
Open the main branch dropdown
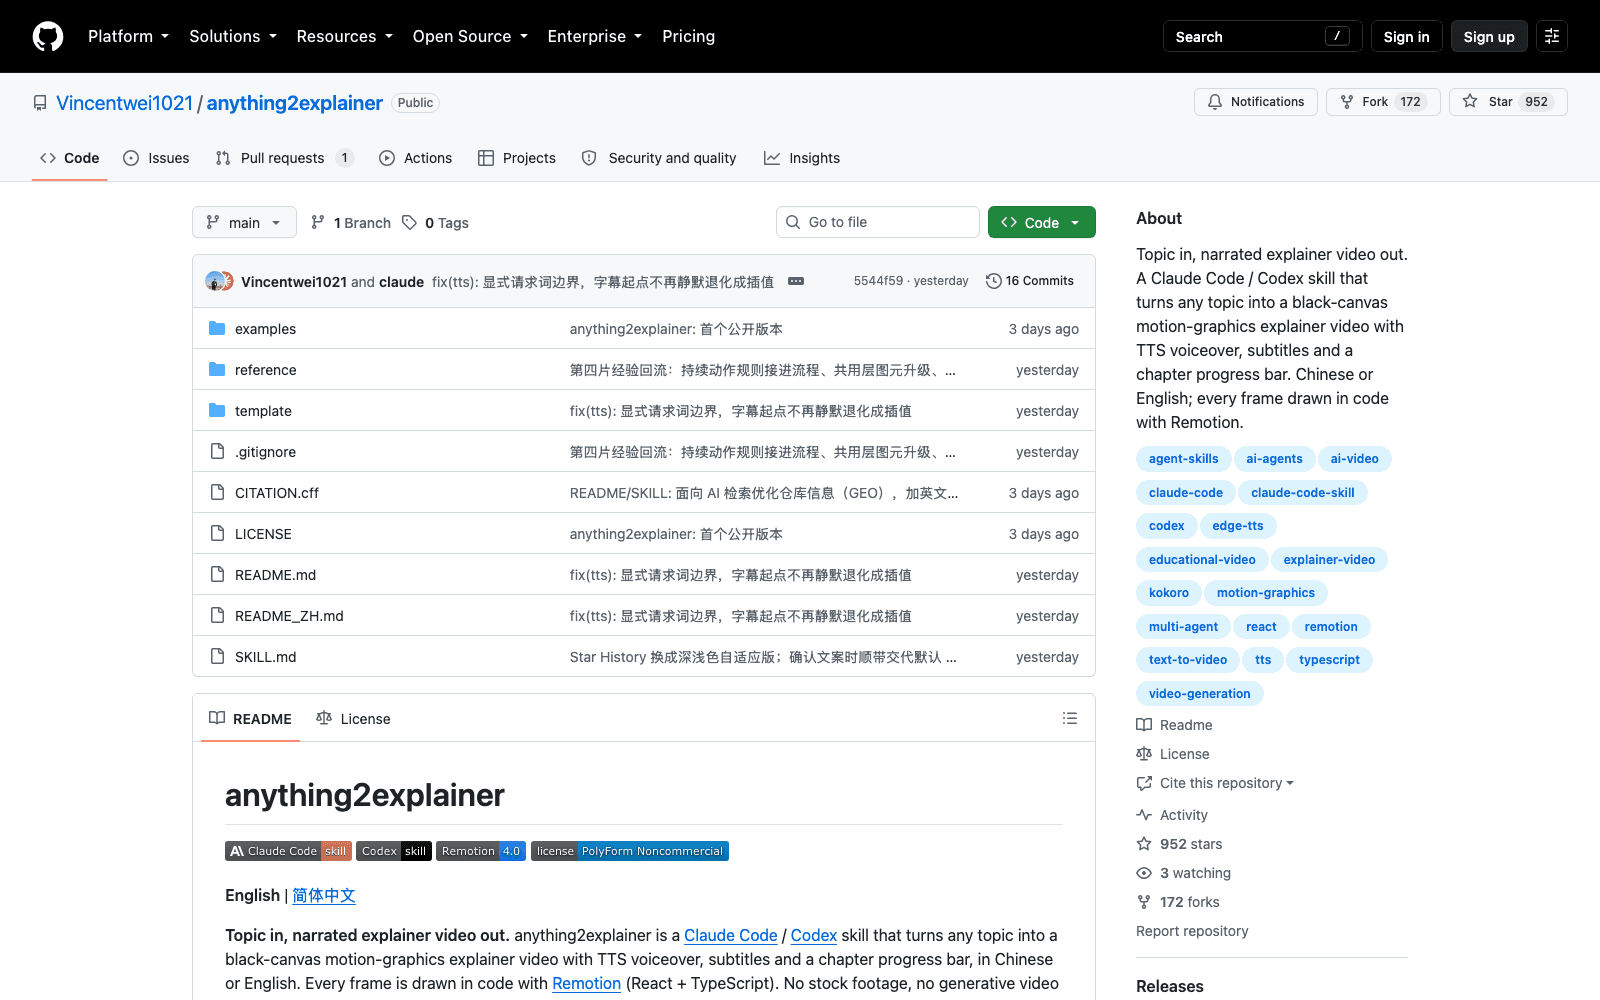244,222
